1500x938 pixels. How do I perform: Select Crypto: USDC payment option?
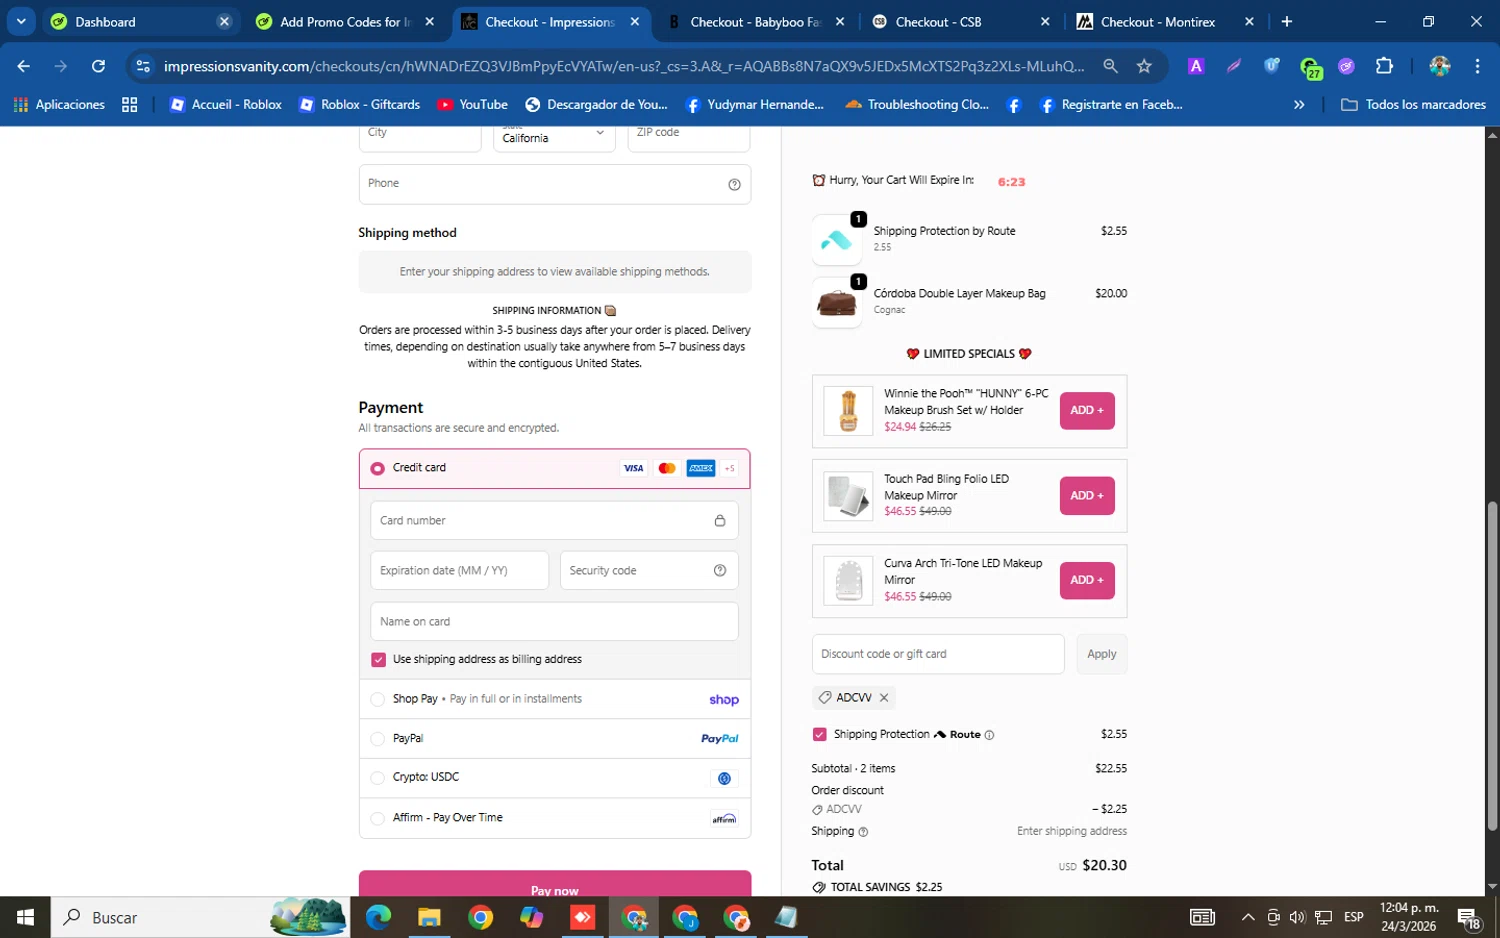[377, 777]
